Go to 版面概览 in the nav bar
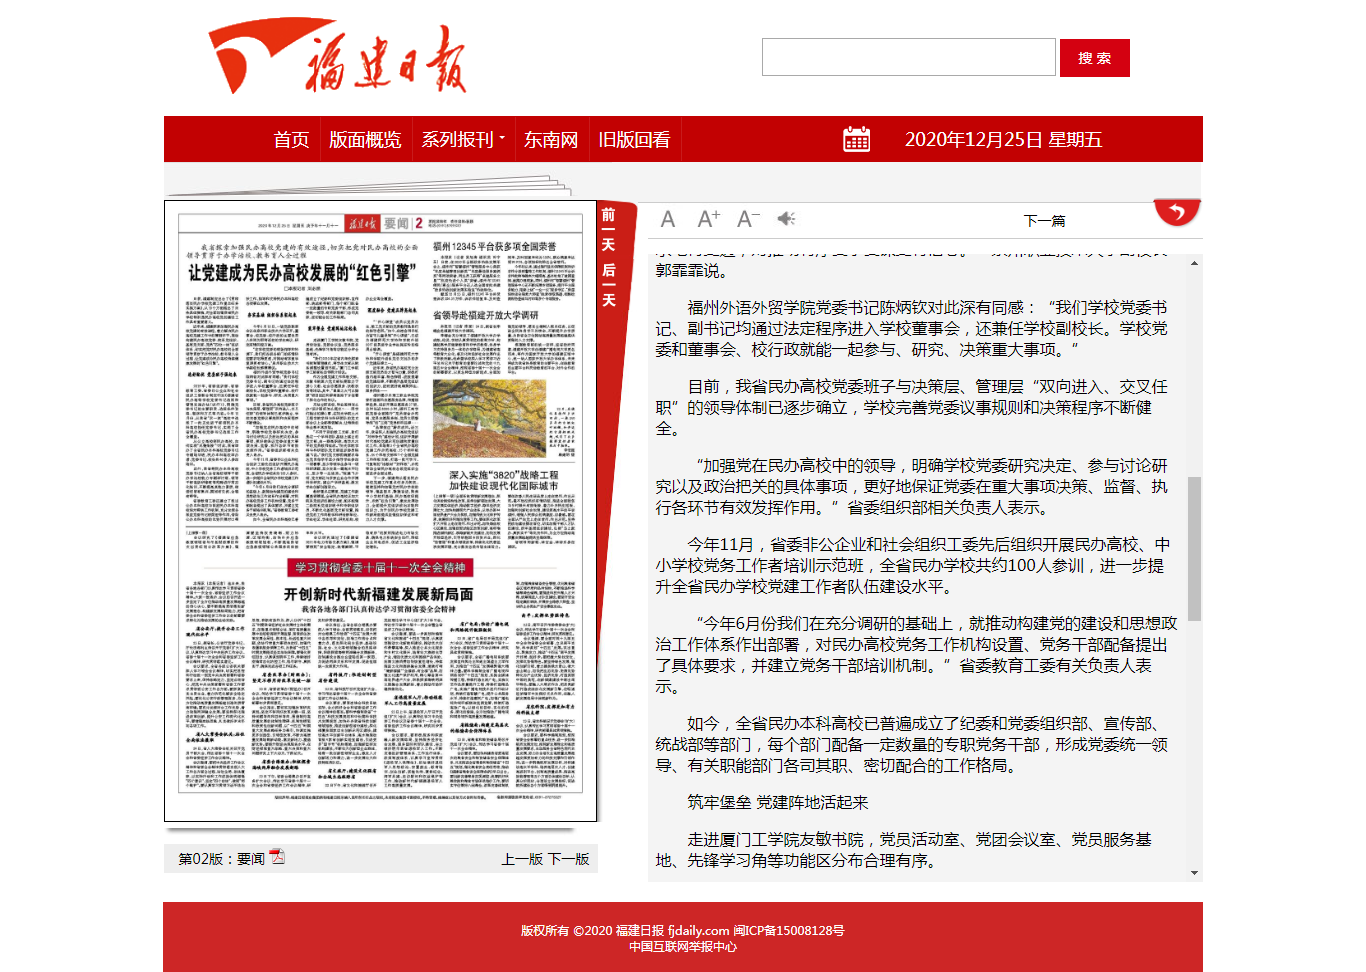This screenshot has height=972, width=1366. 365,139
